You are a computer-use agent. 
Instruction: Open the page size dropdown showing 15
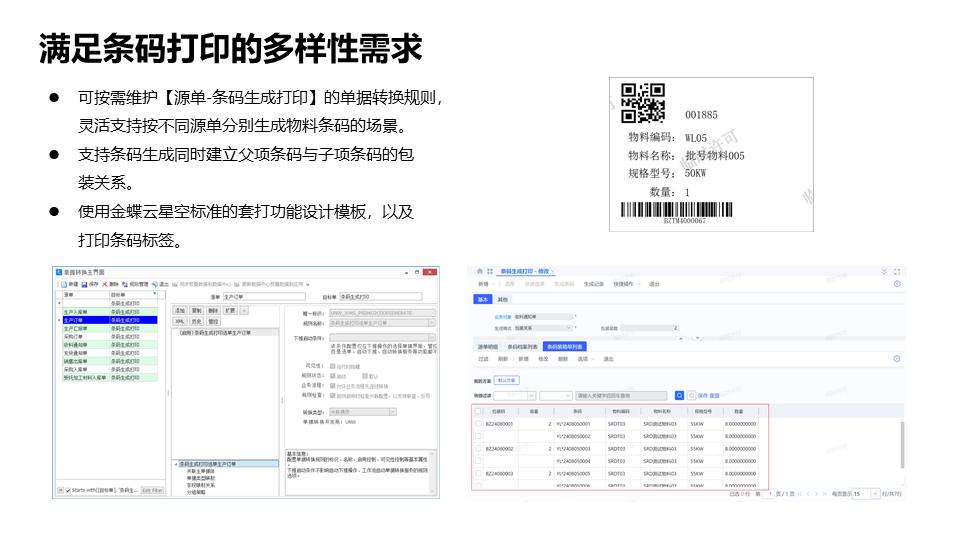tap(861, 493)
